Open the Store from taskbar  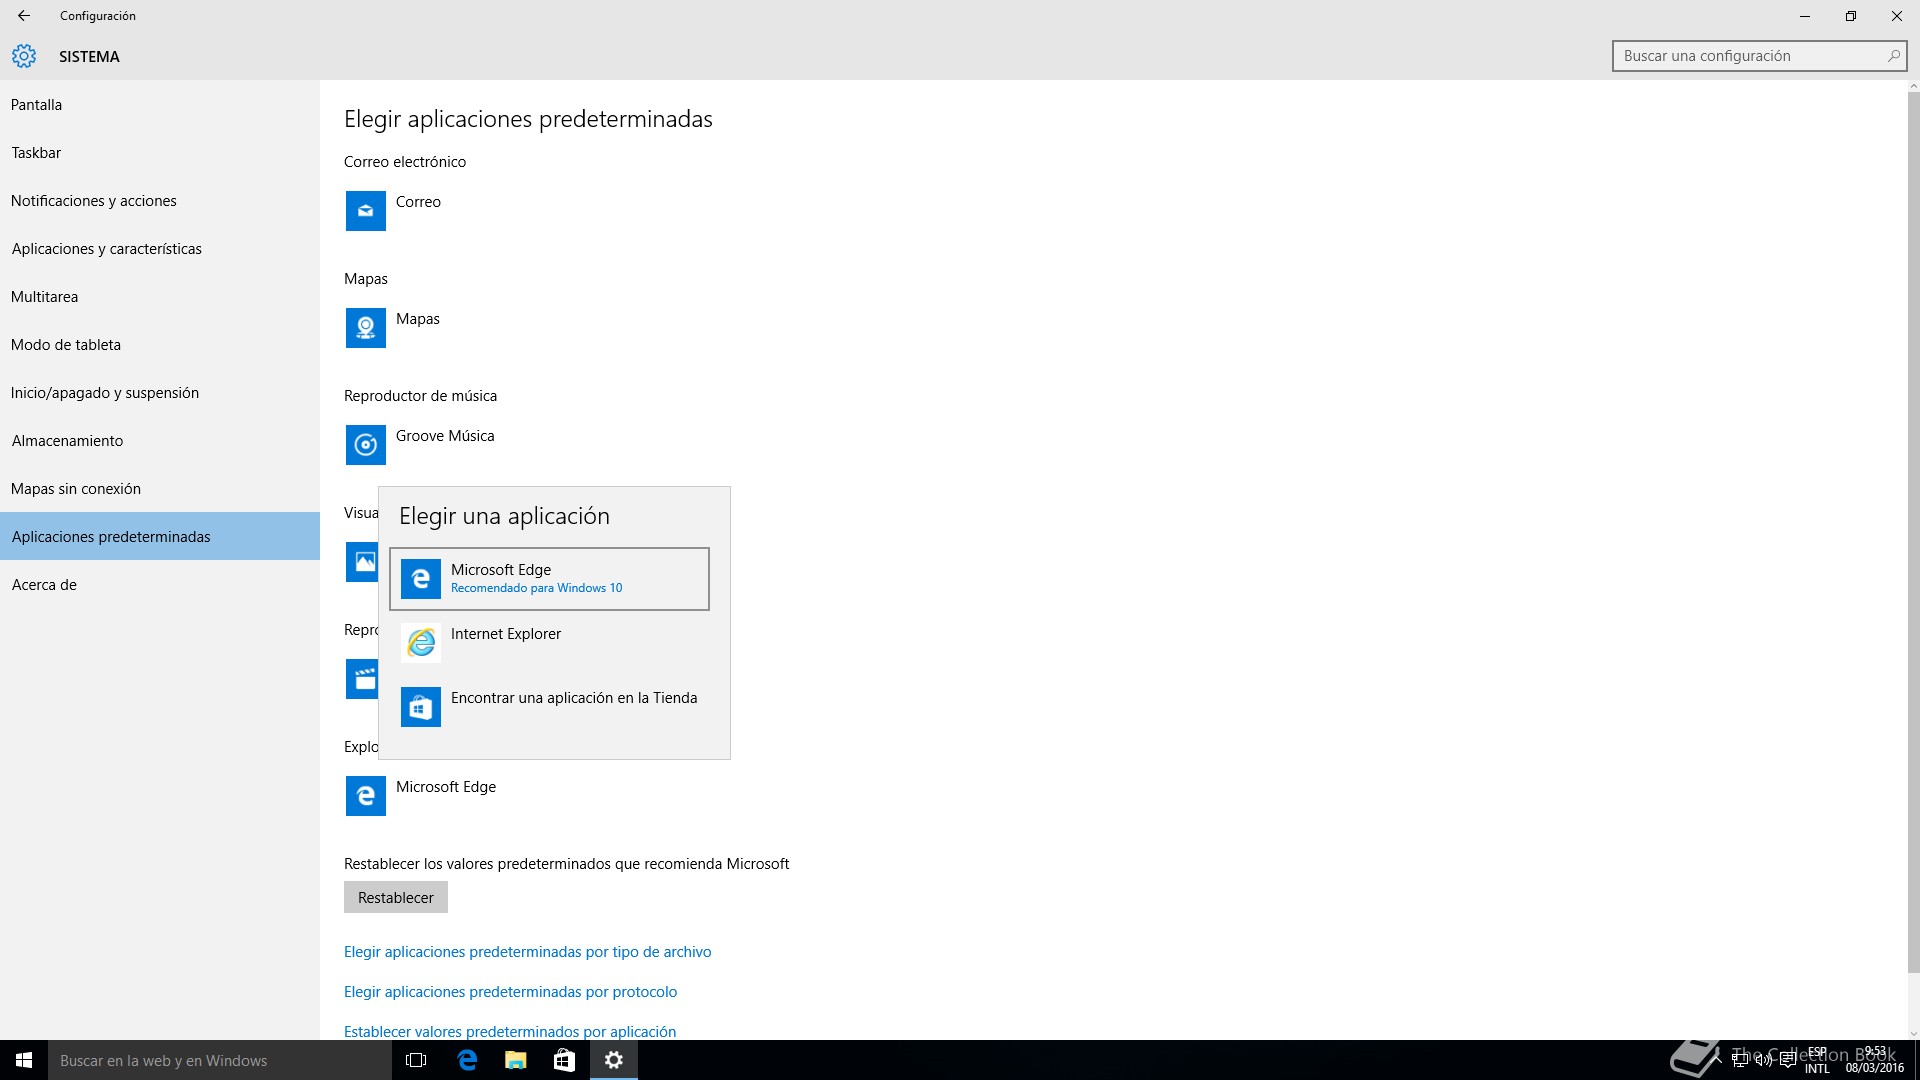pos(564,1060)
